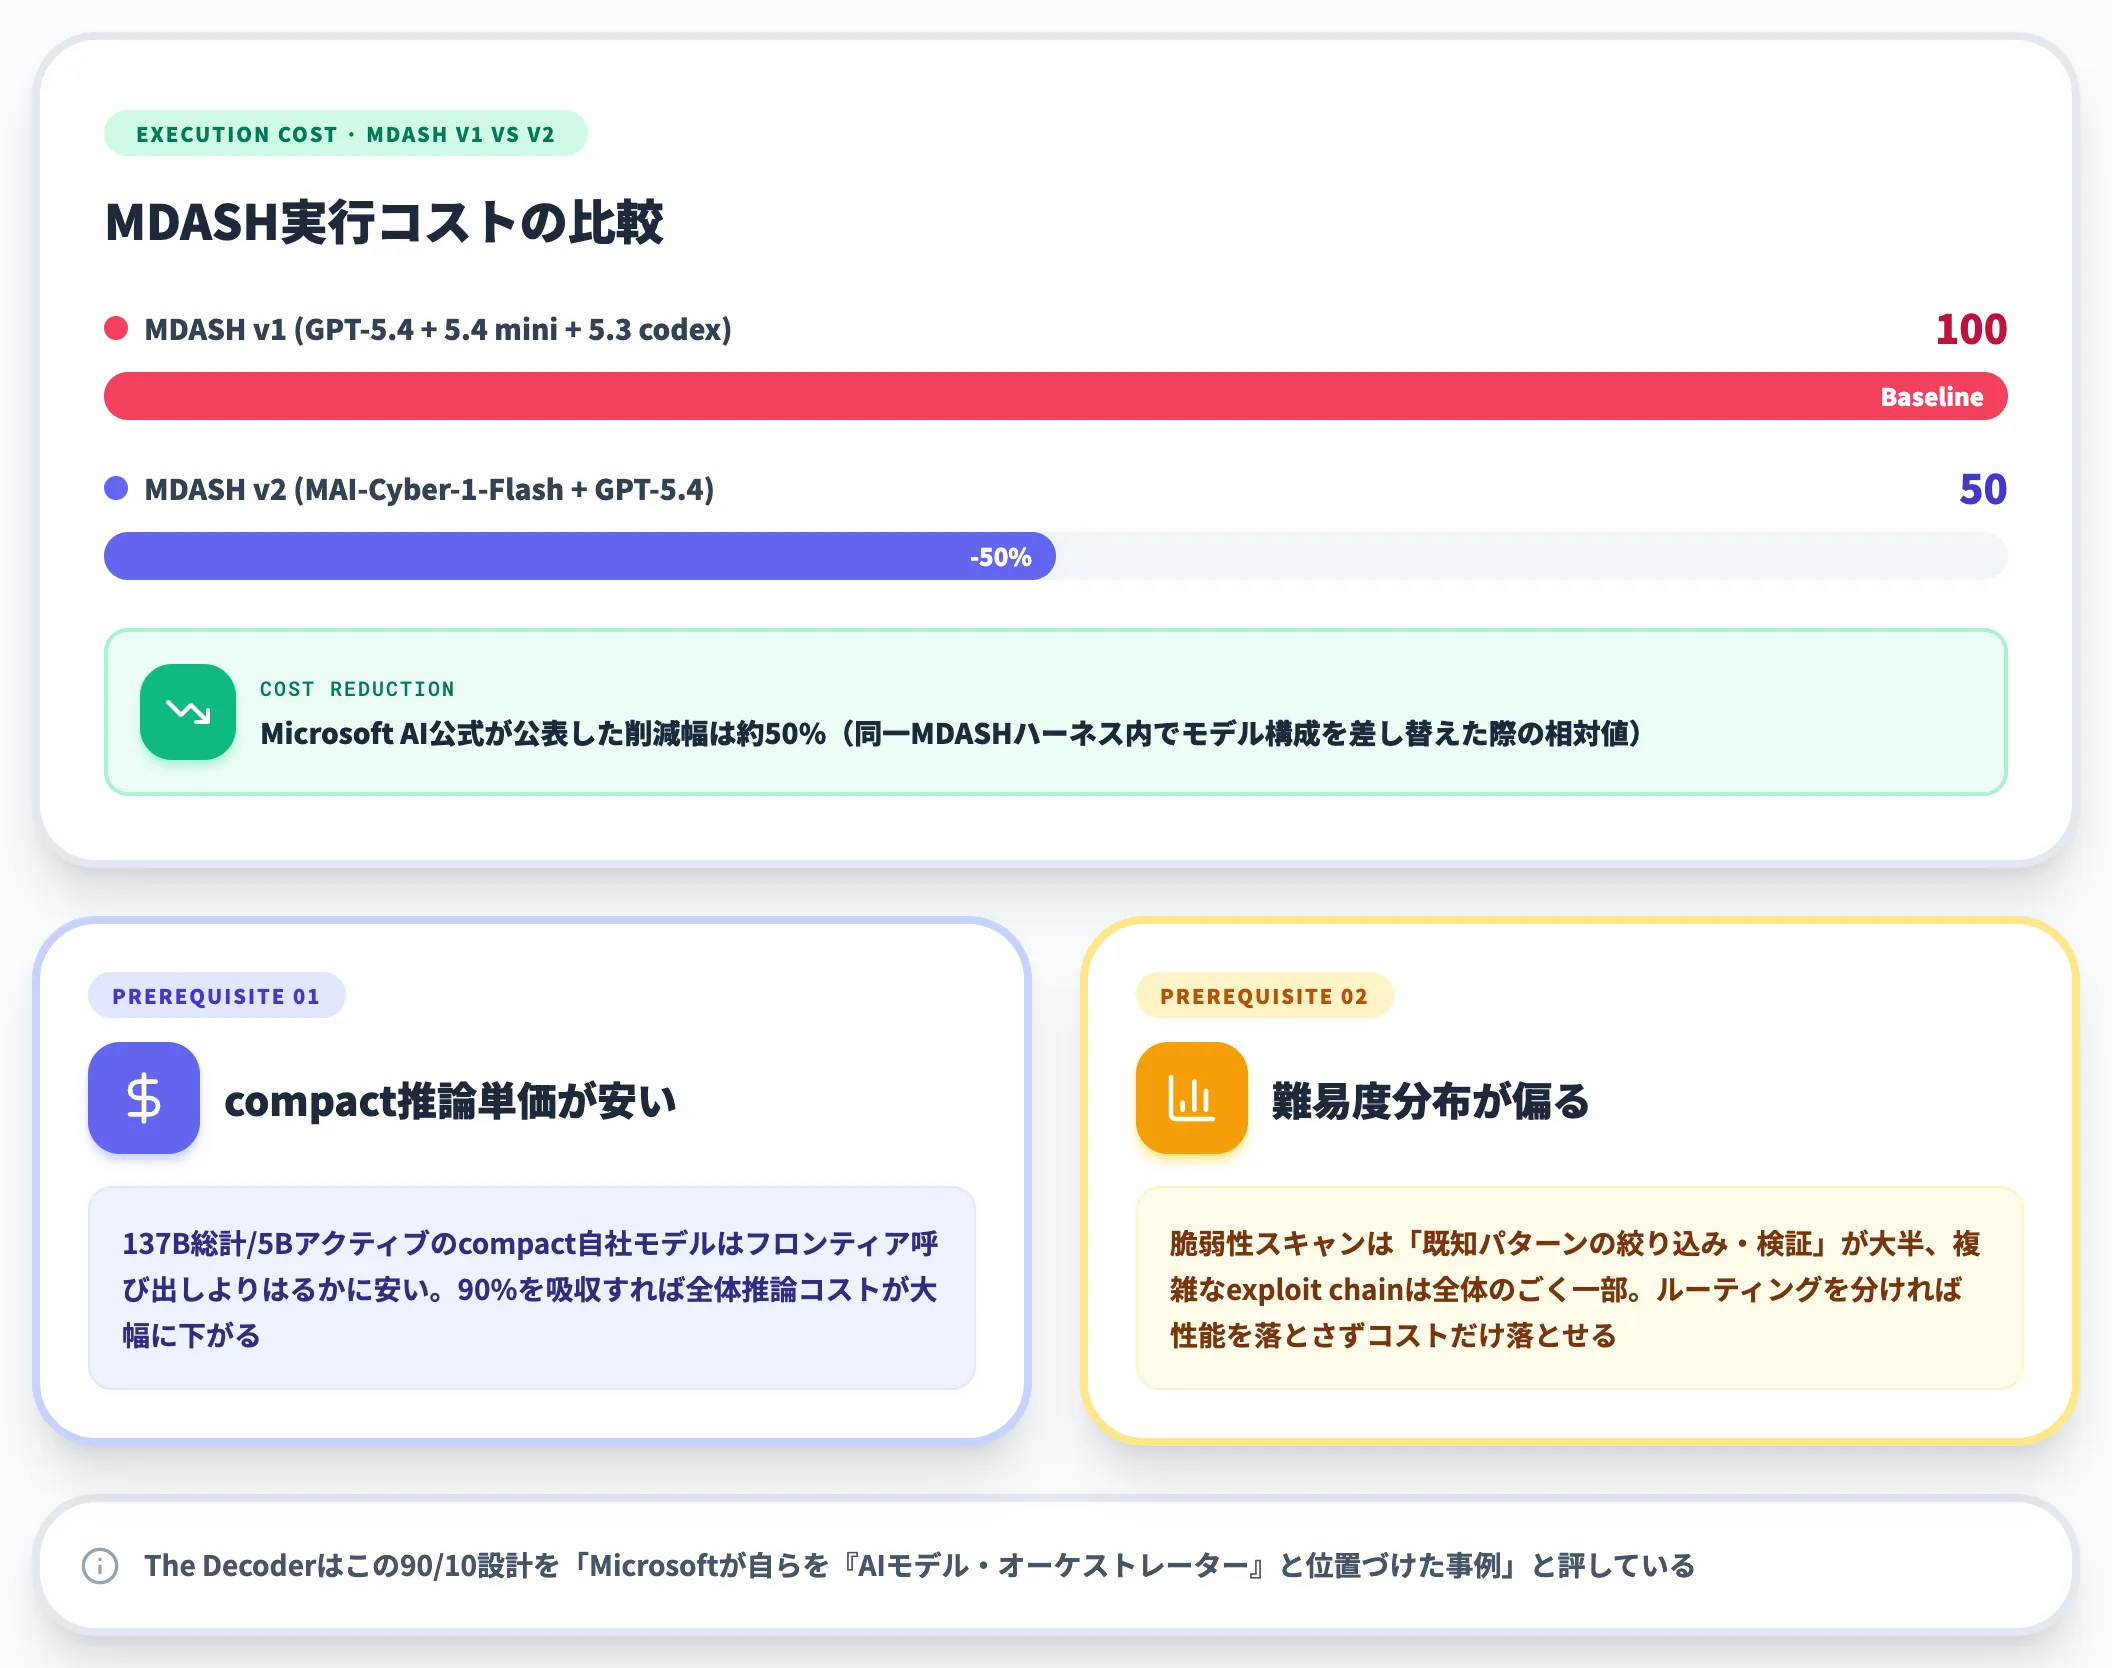
Task: Click the EXECUTION COST · MDASH V1 VS V2 badge
Action: [346, 134]
